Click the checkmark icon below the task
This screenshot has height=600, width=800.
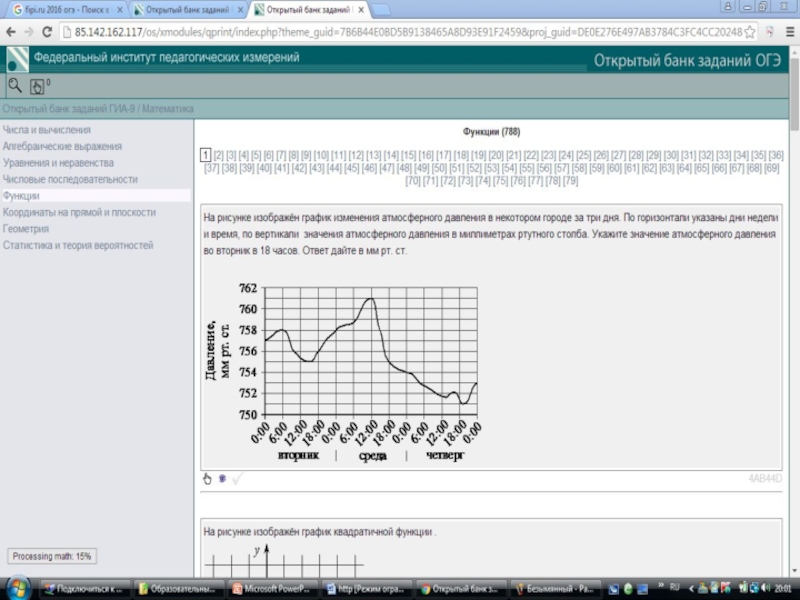[237, 479]
